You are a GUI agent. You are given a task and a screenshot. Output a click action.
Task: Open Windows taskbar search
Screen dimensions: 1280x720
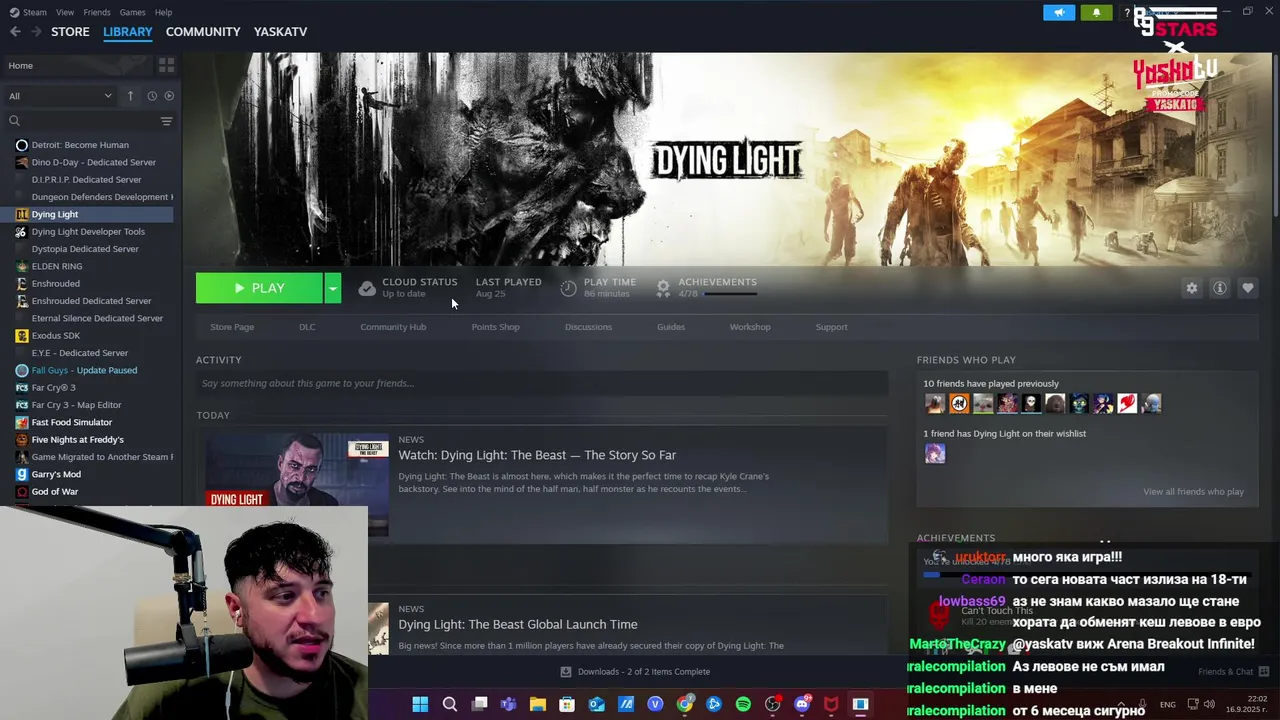coord(450,704)
